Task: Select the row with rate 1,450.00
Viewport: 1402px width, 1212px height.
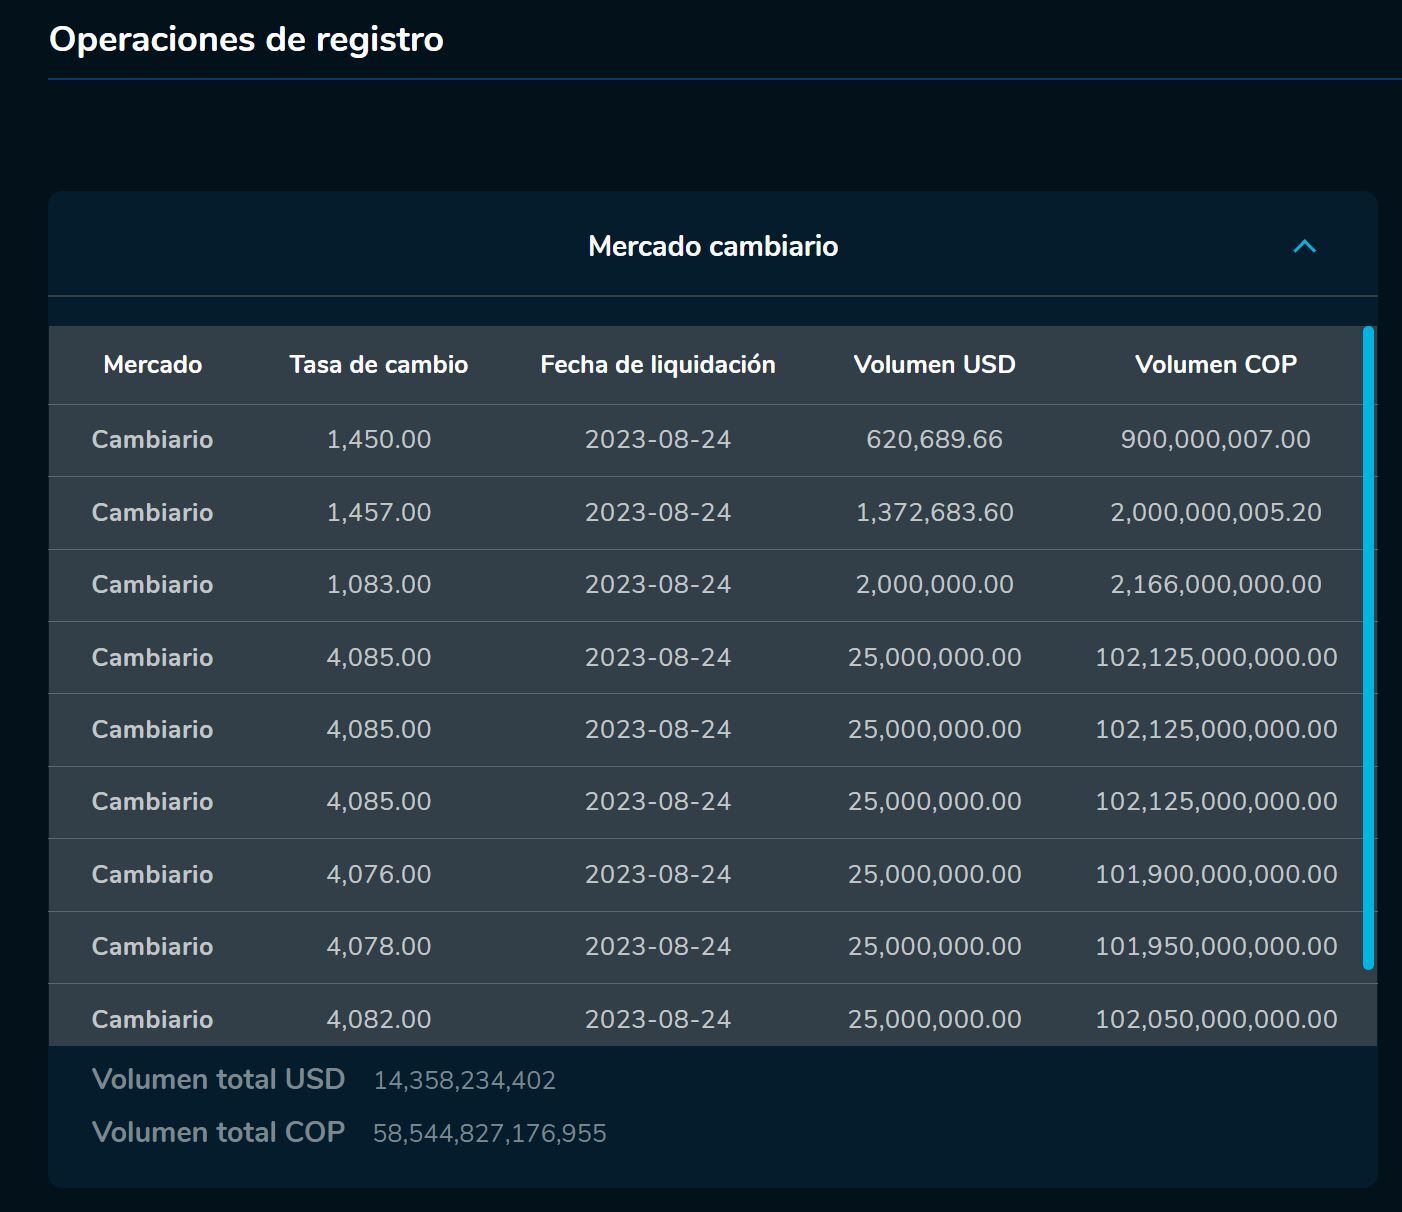Action: (700, 440)
